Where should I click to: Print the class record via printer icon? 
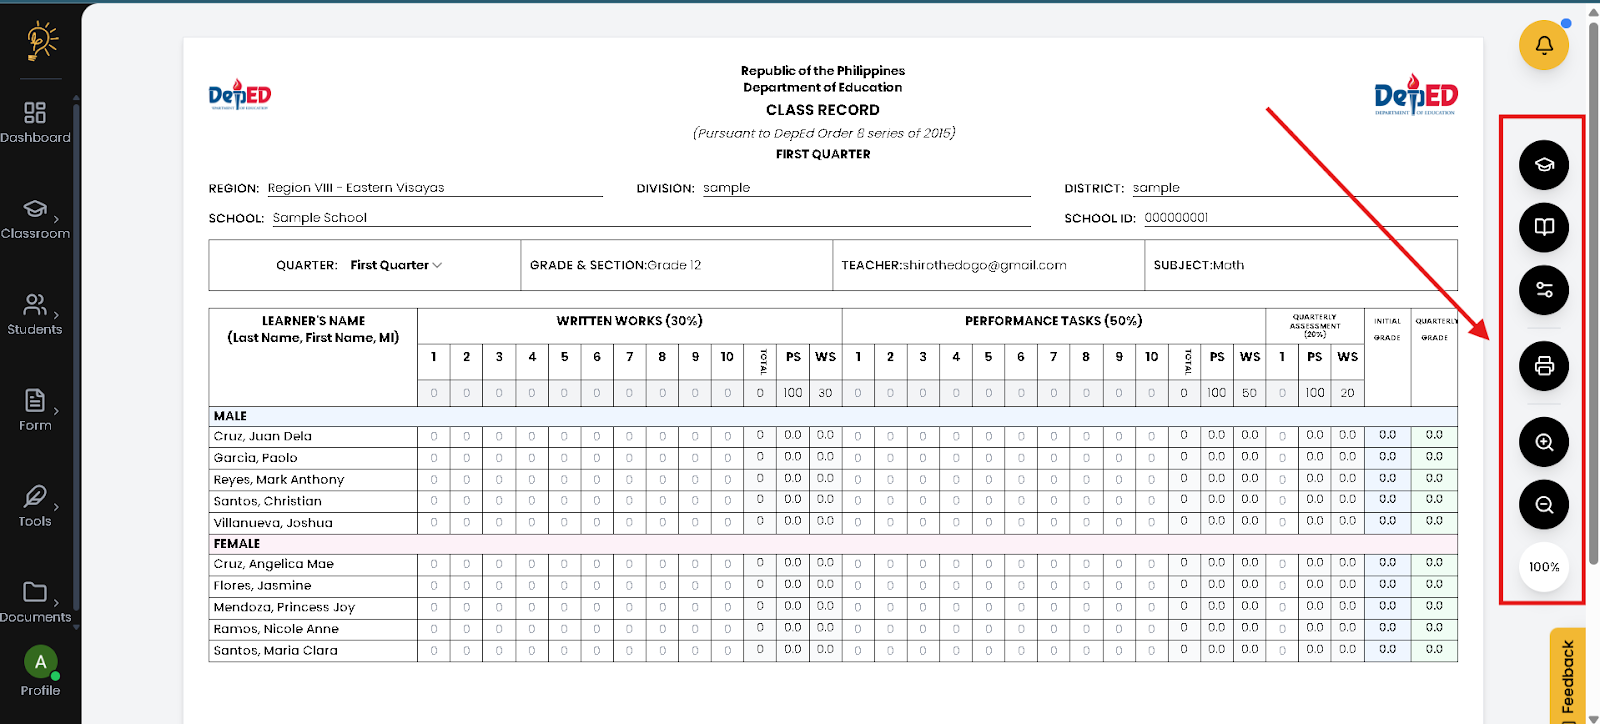coord(1543,366)
